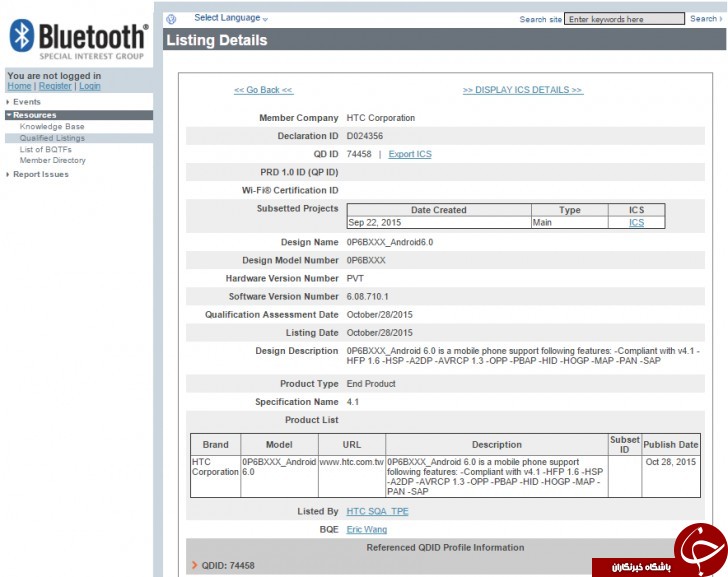Click the Brand column header
Viewport: 728px width, 577px height.
point(215,445)
